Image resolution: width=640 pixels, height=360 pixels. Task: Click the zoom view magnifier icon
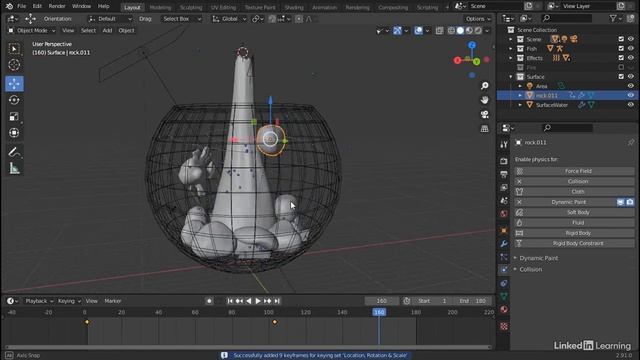click(484, 86)
